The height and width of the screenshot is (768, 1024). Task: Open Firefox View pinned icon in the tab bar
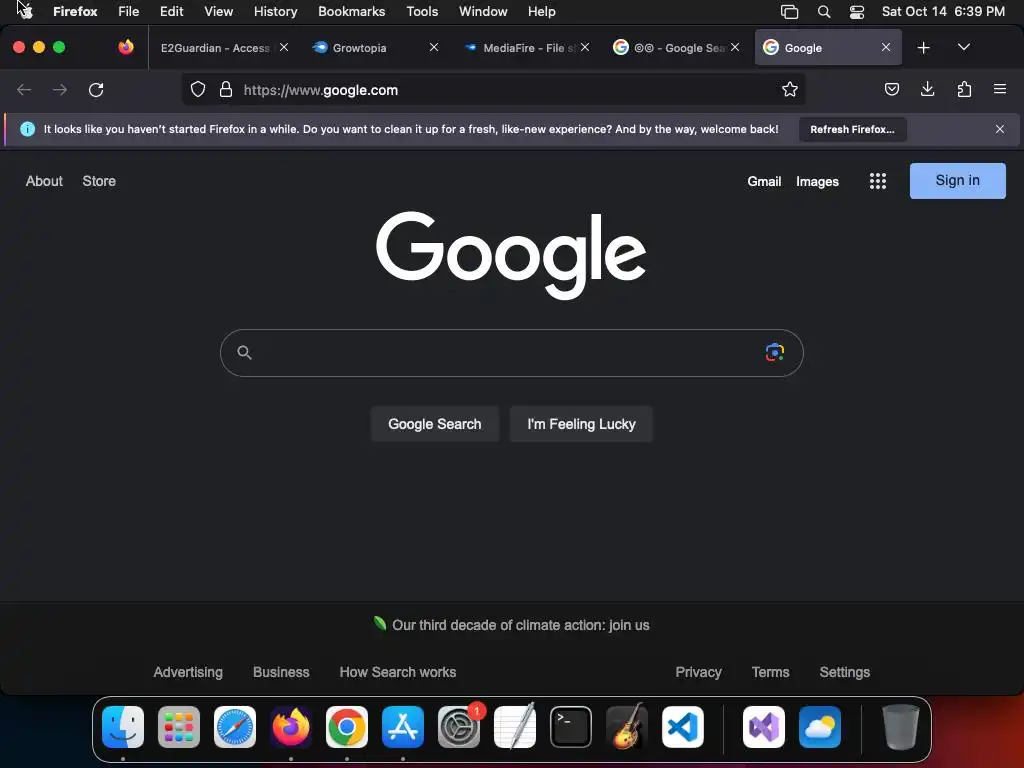(126, 47)
